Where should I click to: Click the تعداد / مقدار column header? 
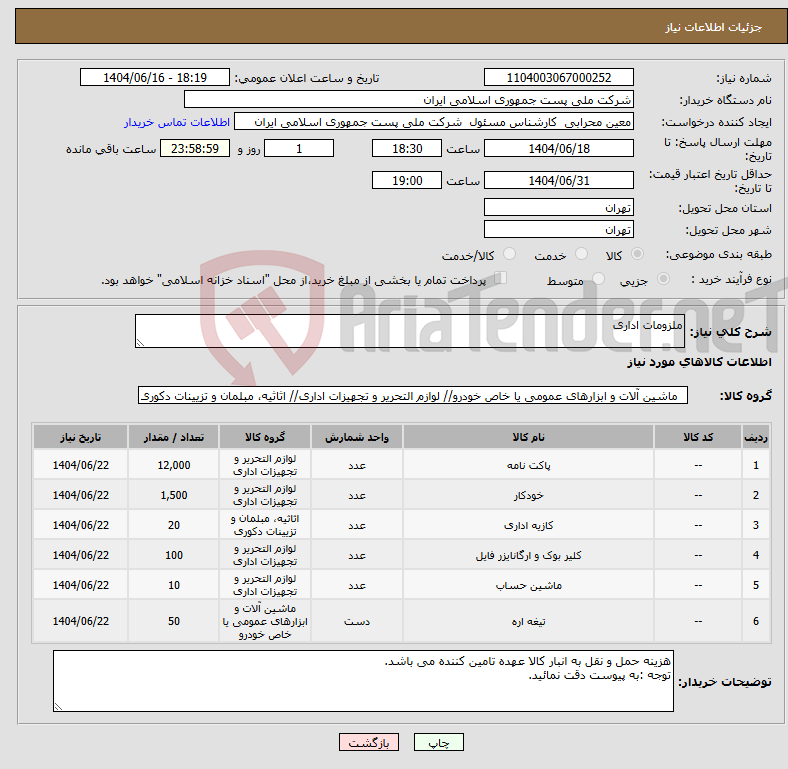174,437
